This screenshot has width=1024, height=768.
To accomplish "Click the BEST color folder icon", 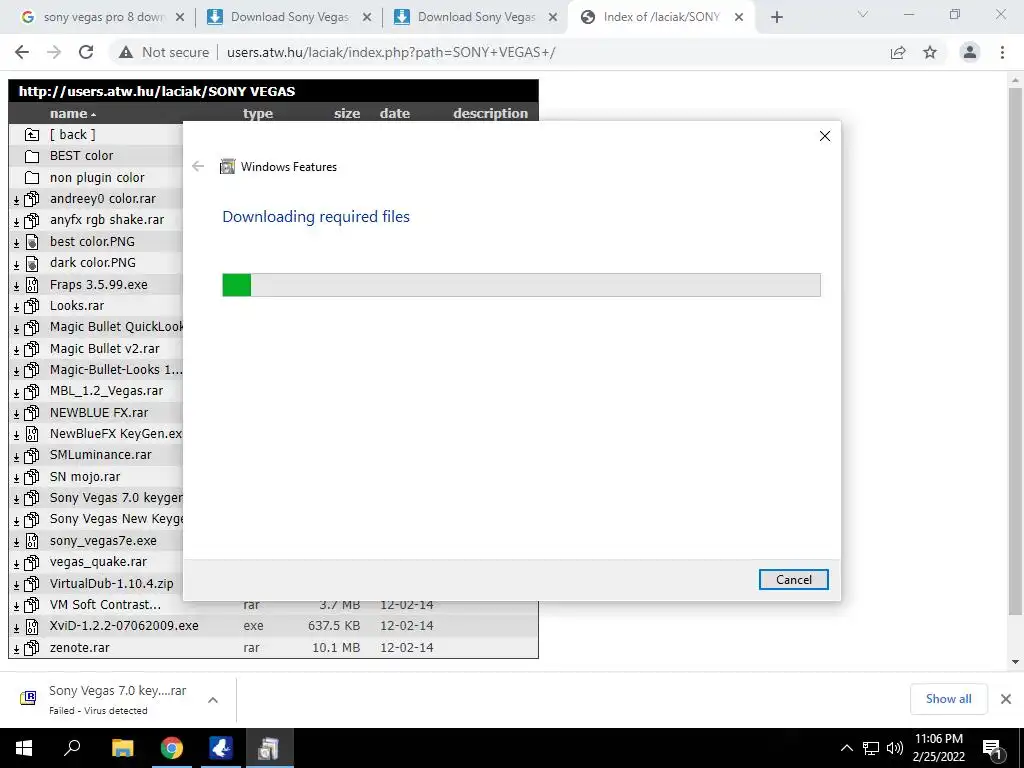I will coord(31,156).
